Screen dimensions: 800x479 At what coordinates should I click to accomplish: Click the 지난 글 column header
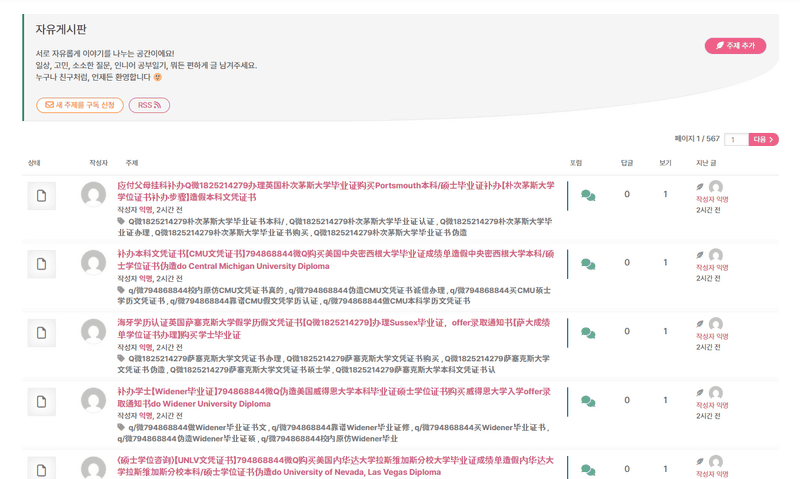click(x=706, y=163)
